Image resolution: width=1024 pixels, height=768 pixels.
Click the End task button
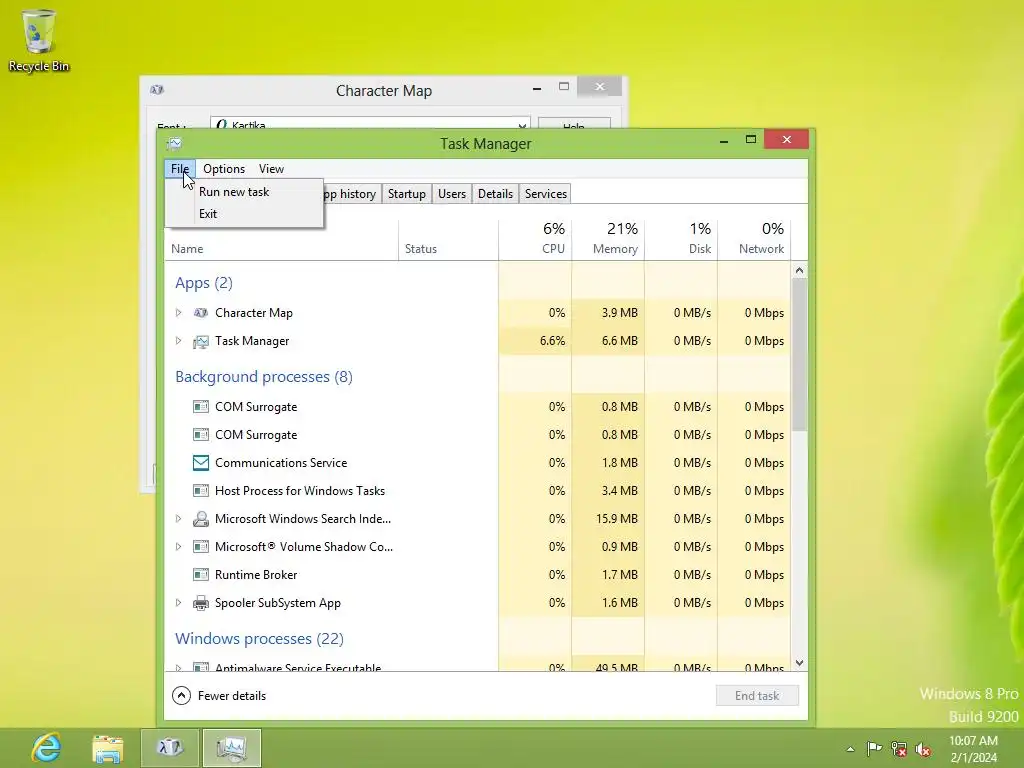coord(757,696)
